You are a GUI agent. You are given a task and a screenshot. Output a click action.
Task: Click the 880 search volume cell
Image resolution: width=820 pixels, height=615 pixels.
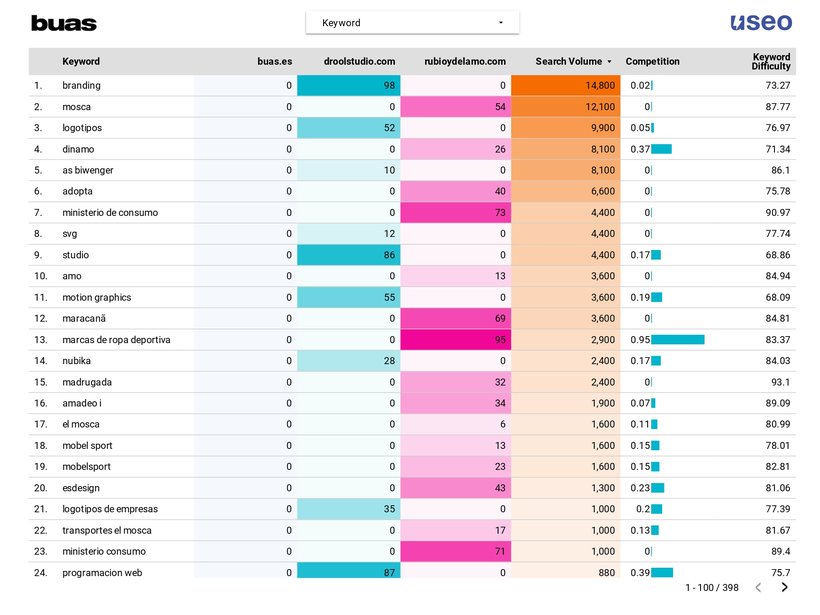566,572
